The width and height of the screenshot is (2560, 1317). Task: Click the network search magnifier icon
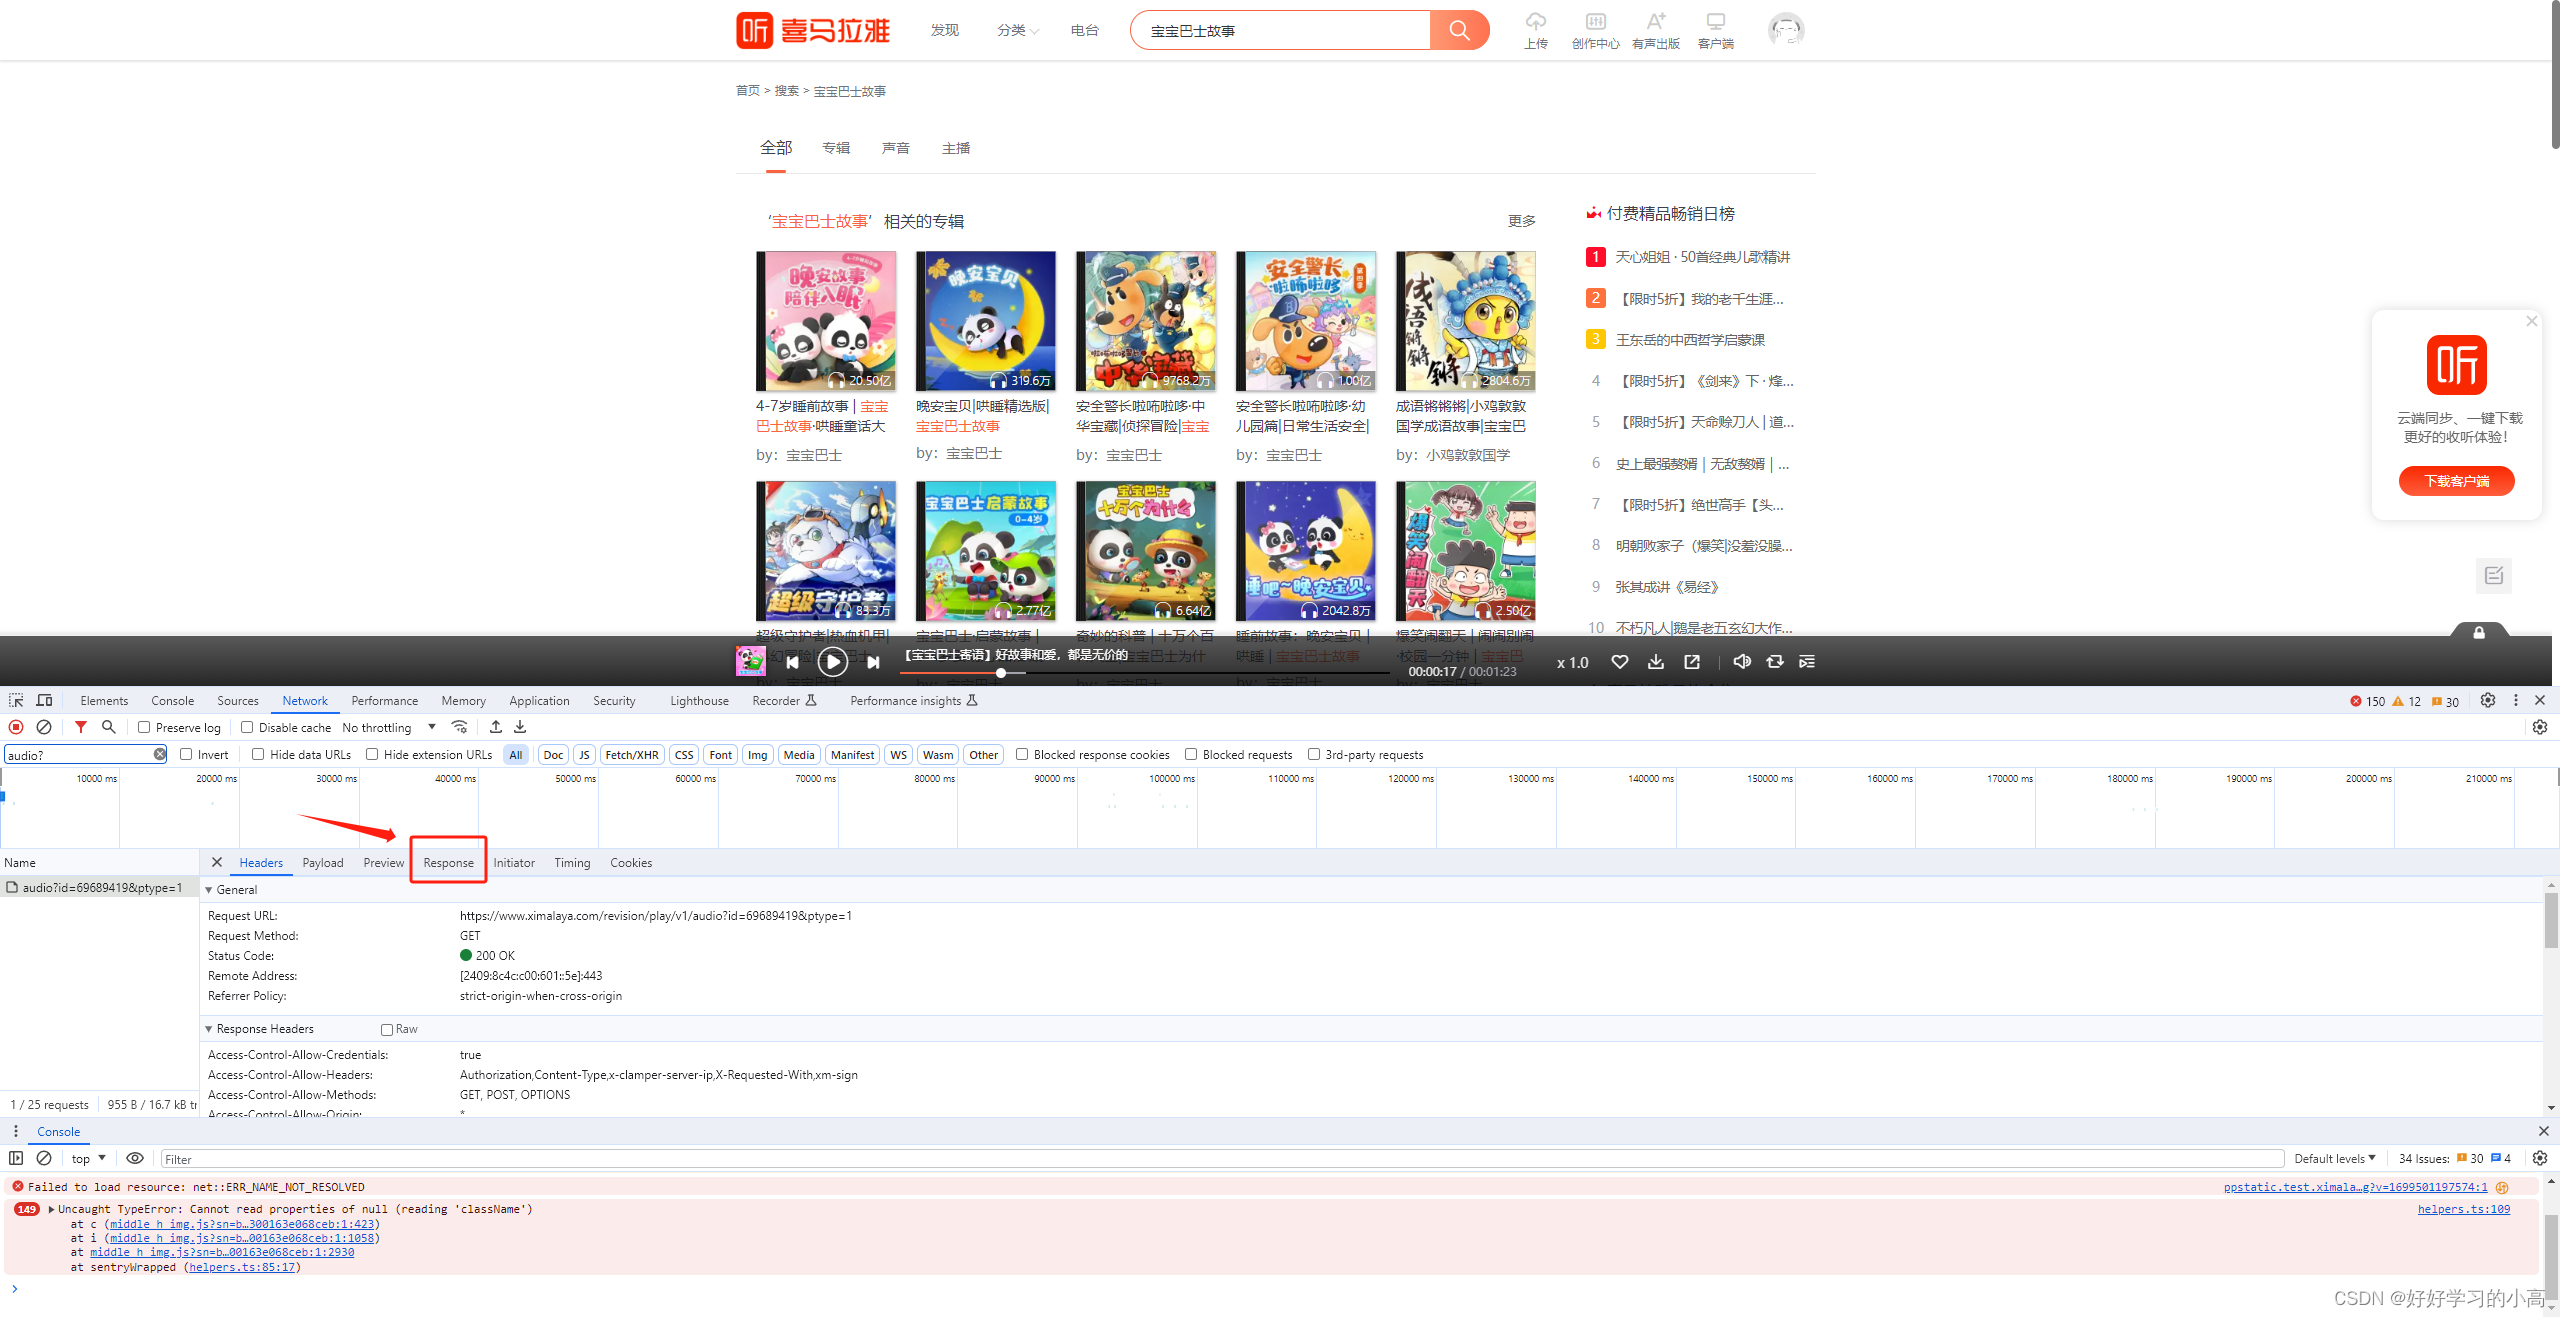point(109,727)
